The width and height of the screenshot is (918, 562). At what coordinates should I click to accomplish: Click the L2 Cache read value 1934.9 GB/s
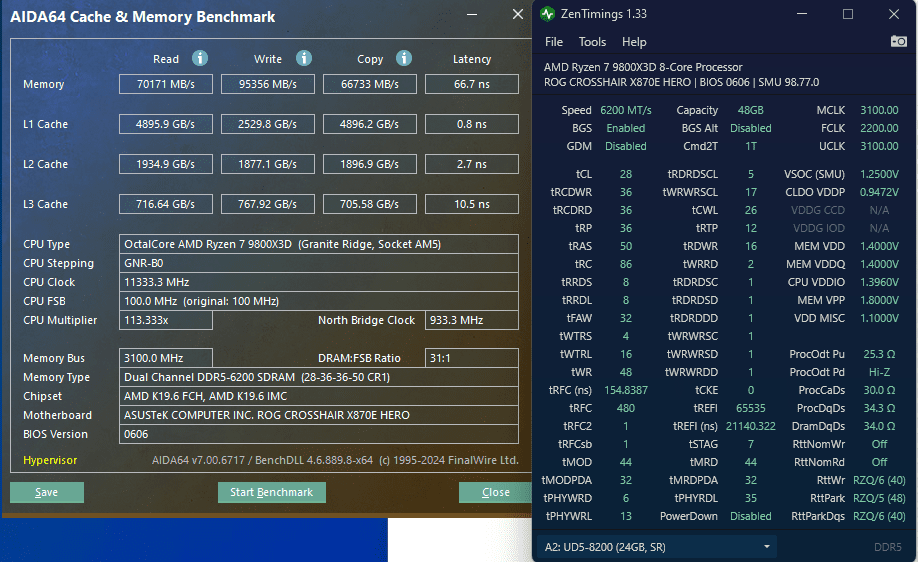166,165
